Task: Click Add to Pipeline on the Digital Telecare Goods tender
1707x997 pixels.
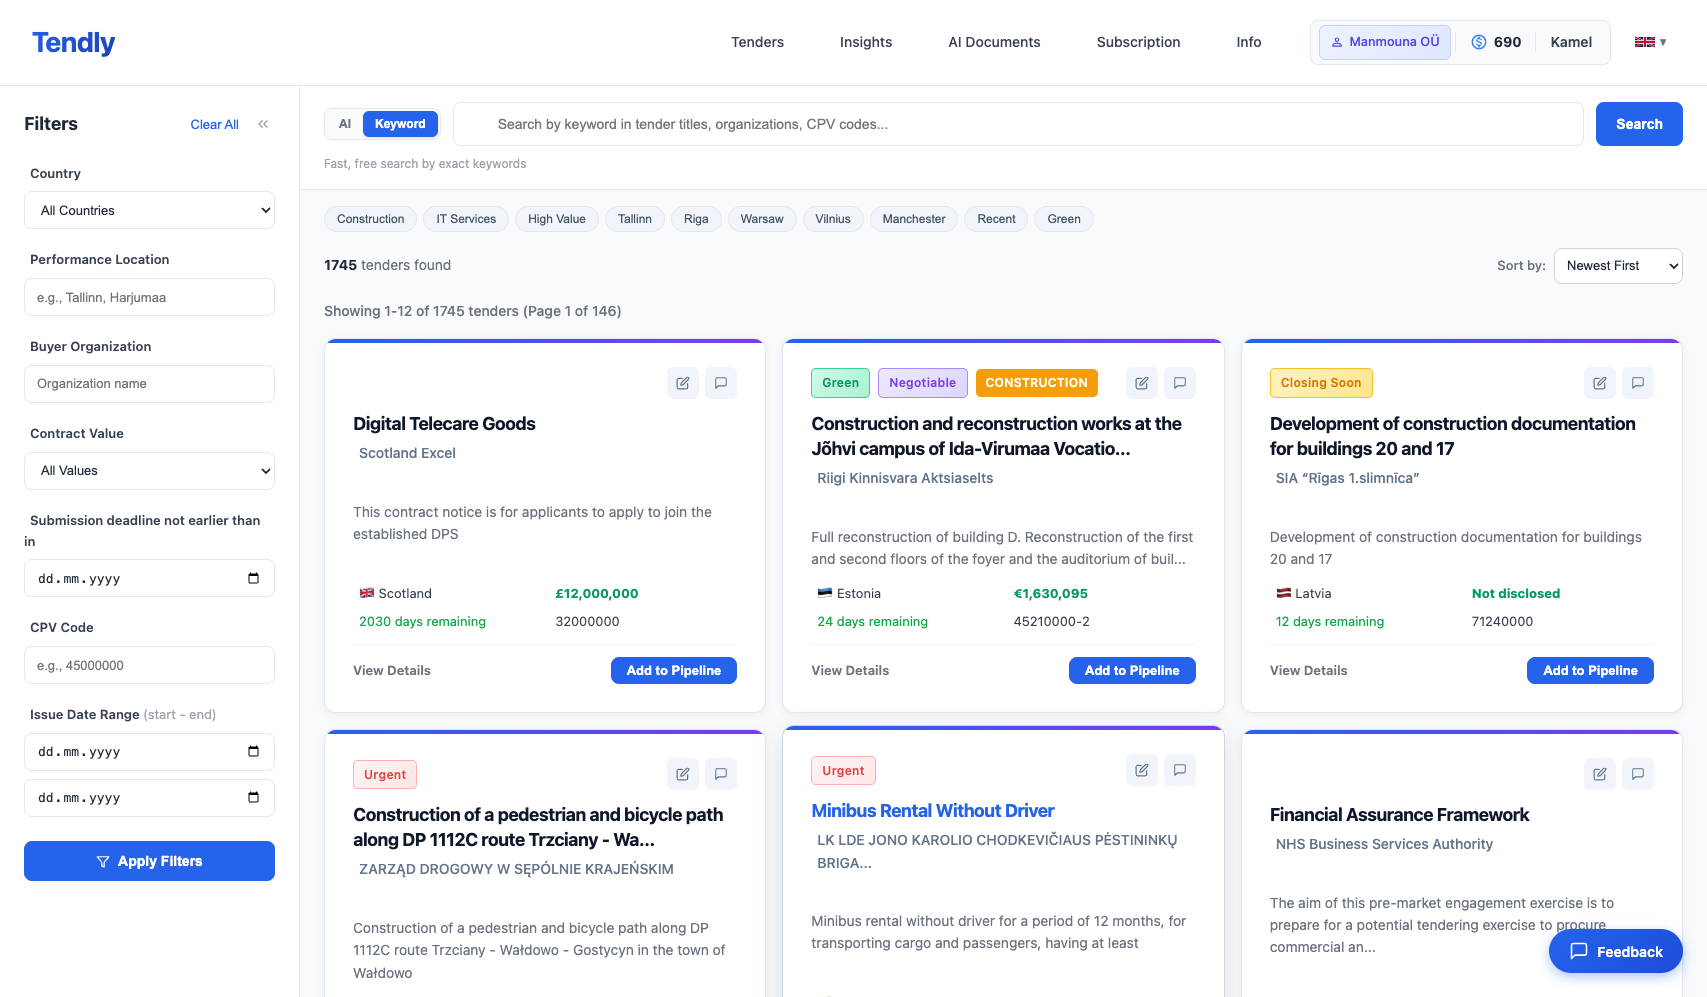Action: (673, 670)
